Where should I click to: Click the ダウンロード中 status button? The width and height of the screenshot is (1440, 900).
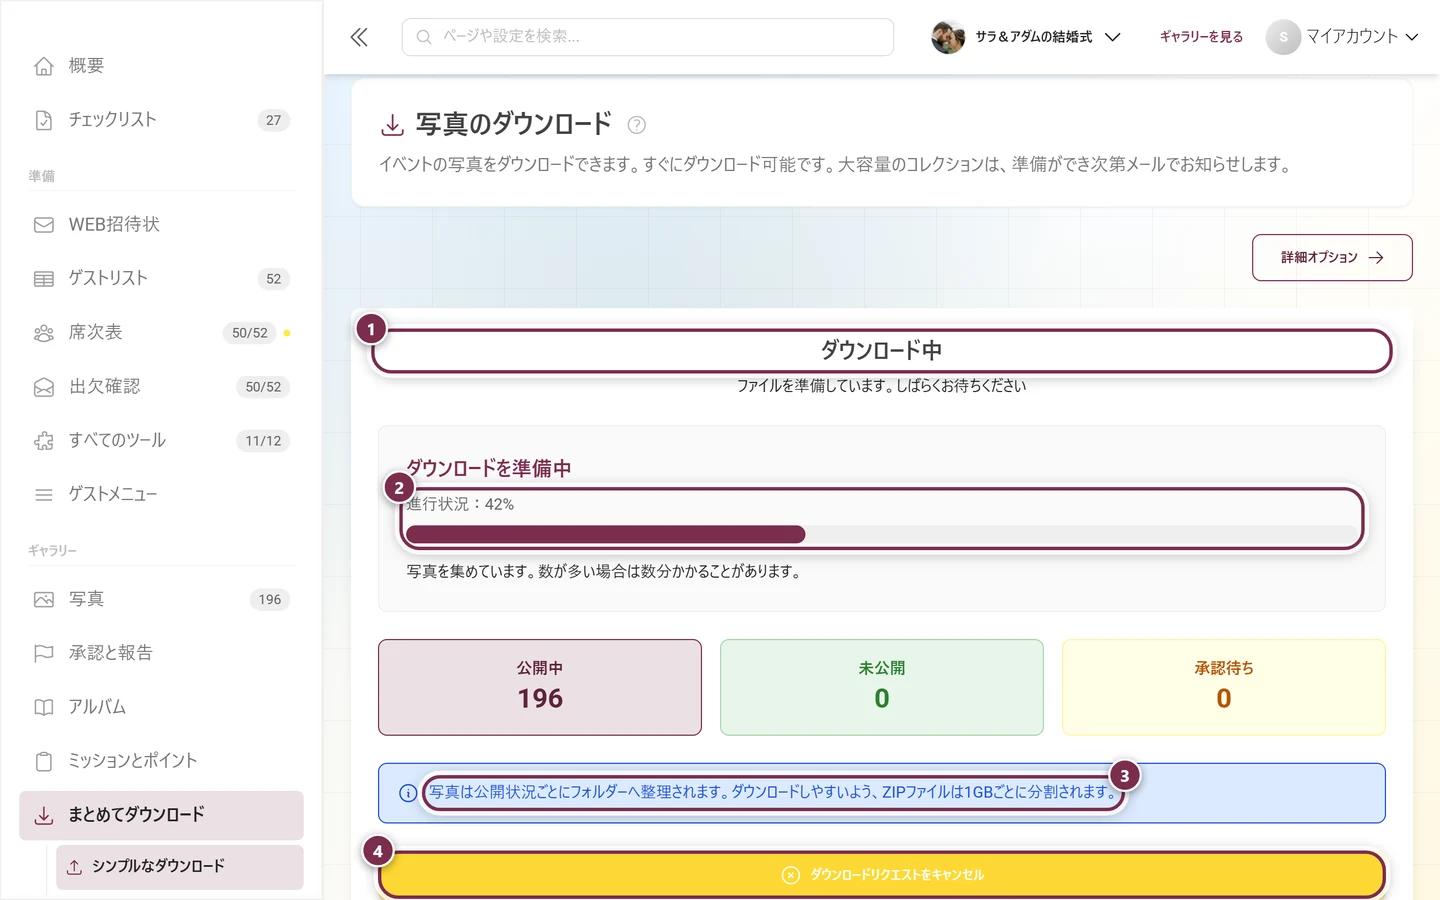point(882,351)
